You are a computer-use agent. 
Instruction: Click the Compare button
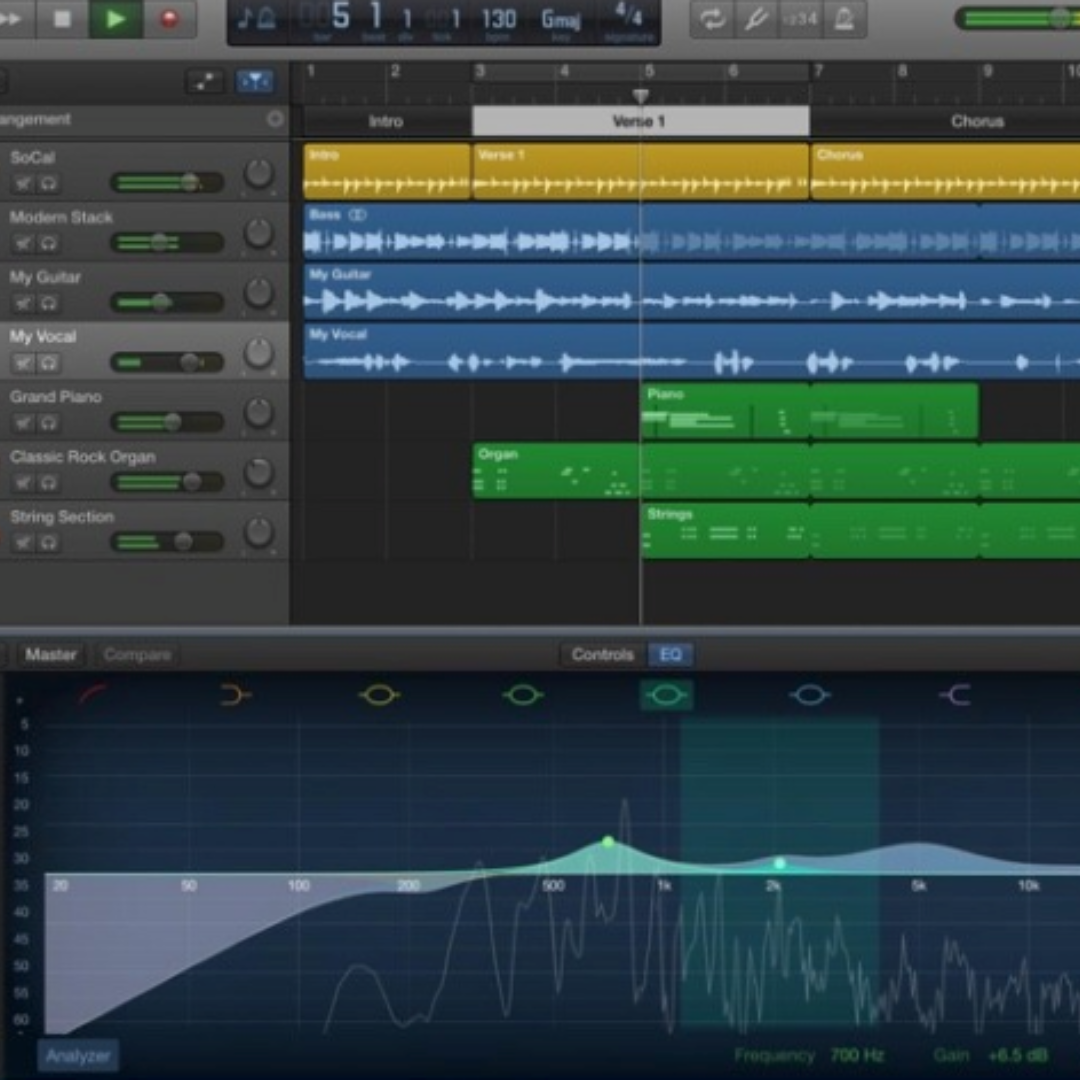[x=137, y=655]
